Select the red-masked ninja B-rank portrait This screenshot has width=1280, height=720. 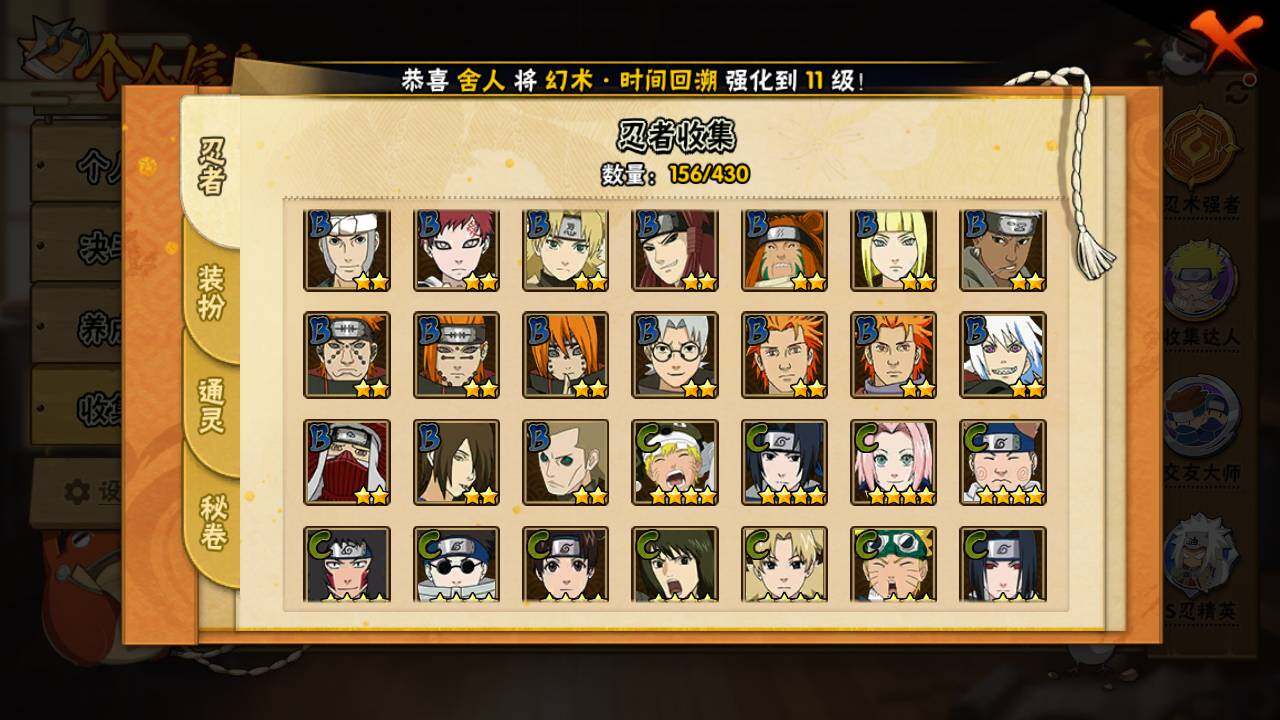(x=347, y=461)
